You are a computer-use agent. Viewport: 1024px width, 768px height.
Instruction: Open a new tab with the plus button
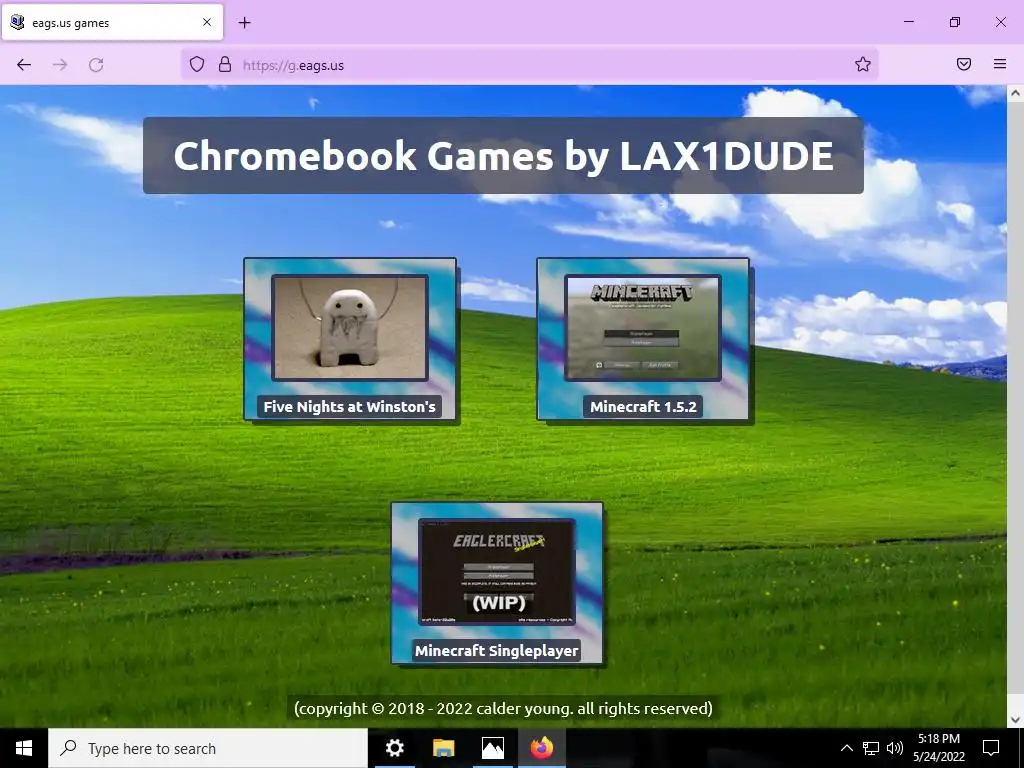coord(245,23)
